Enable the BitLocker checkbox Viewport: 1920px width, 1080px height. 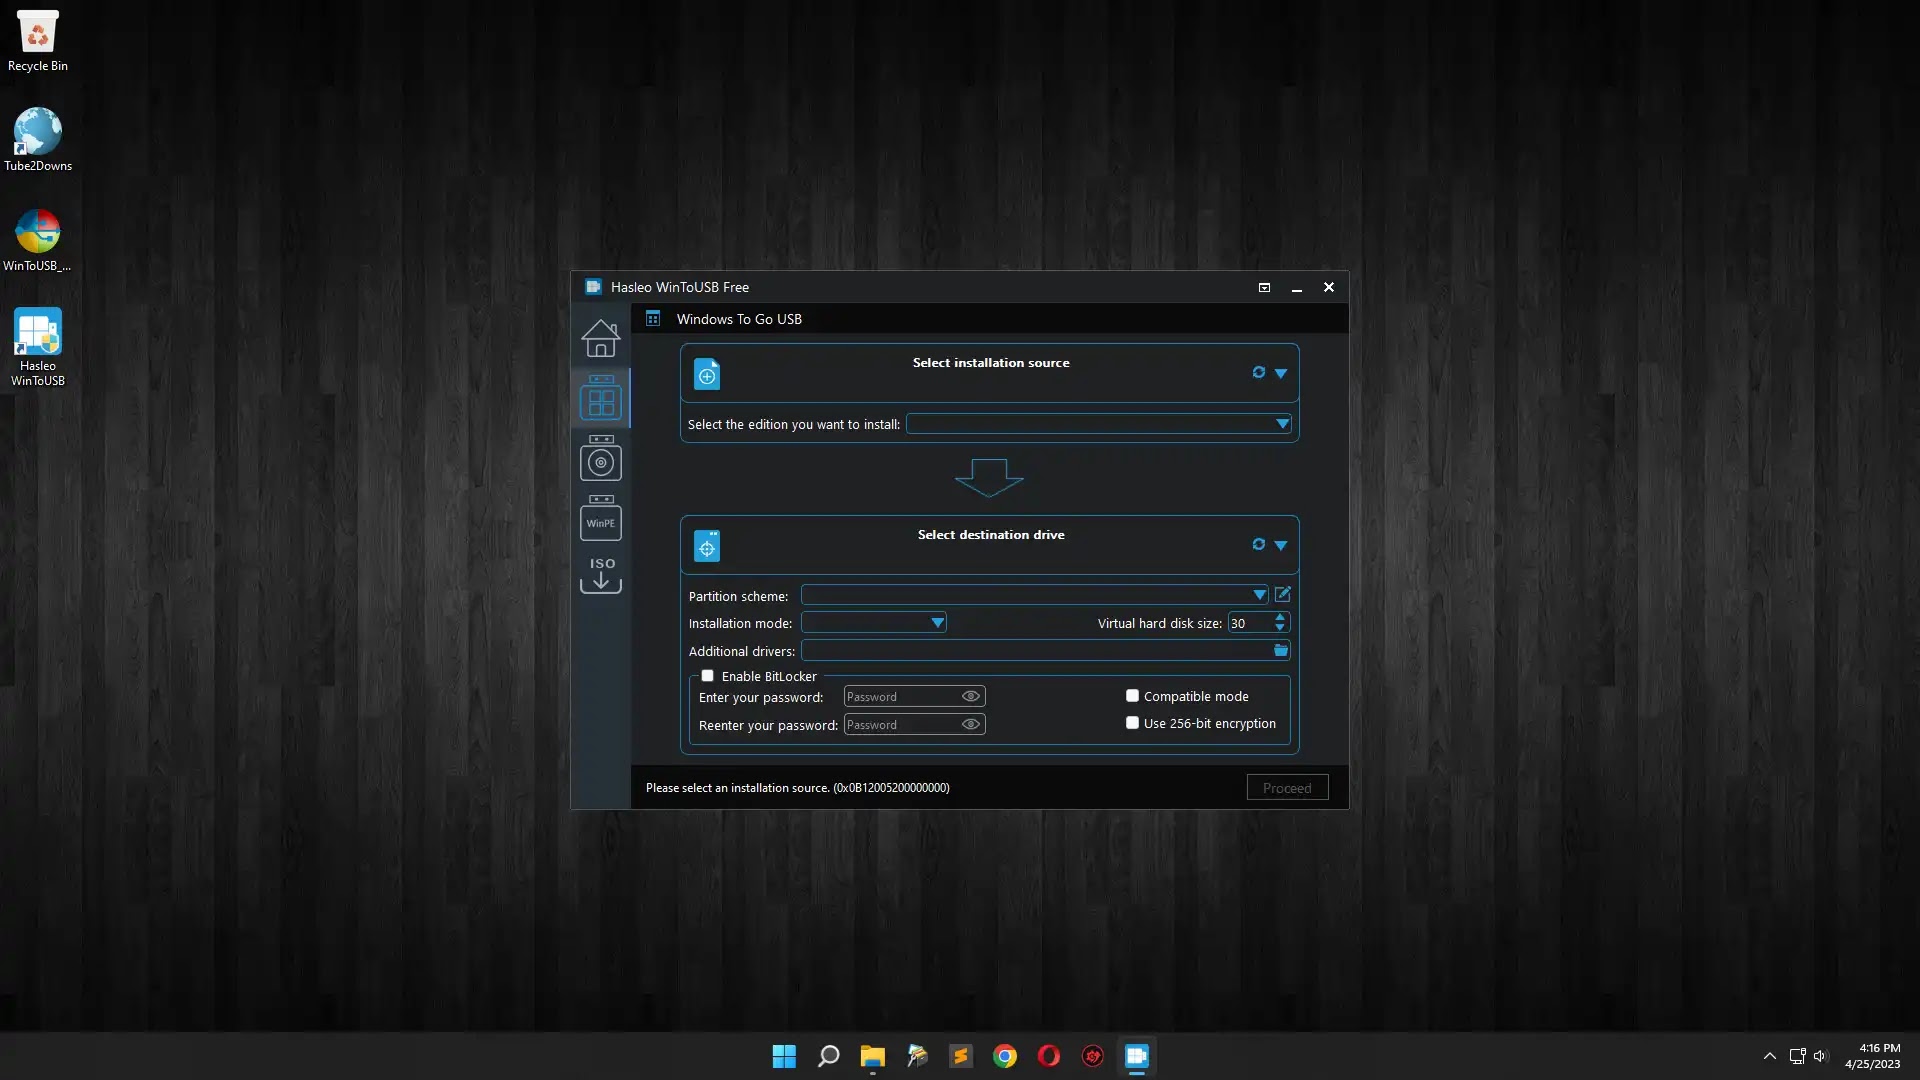707,676
